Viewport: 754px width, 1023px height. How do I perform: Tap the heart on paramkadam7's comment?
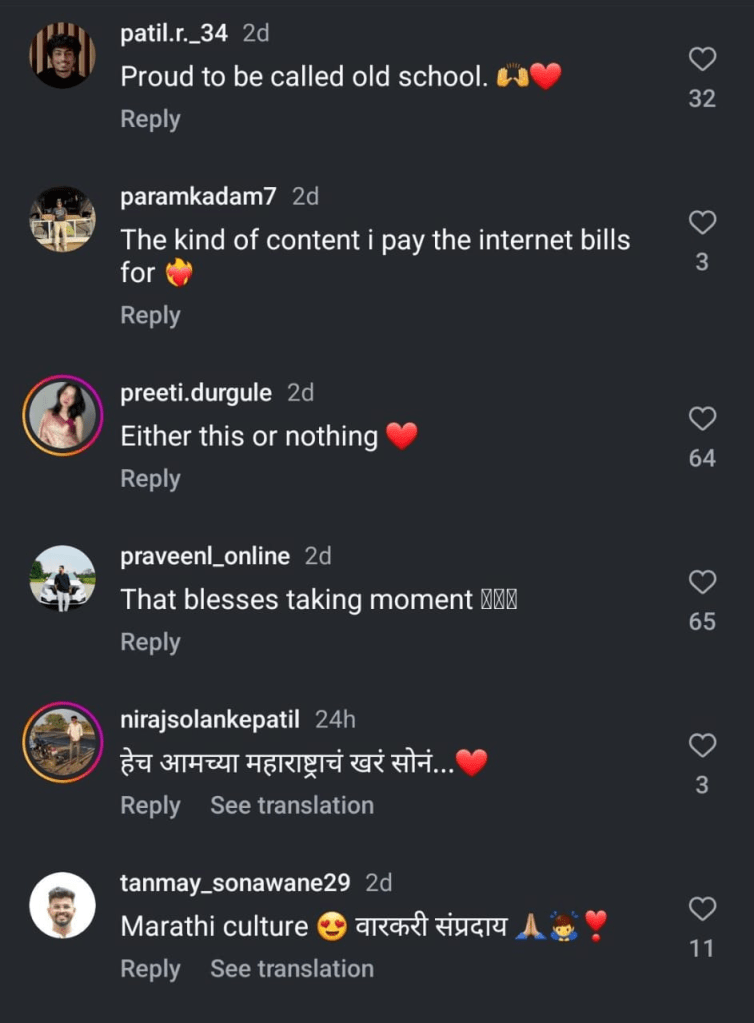(703, 222)
